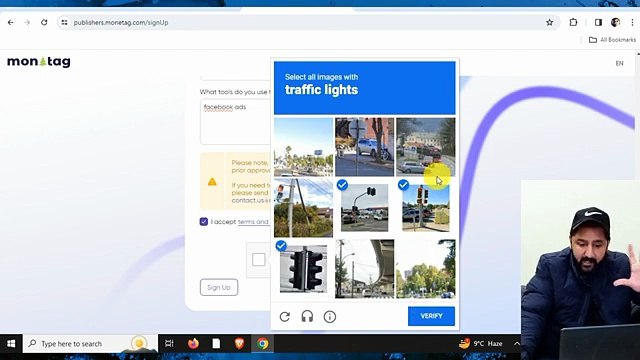
Task: Click the Sign Up button
Action: pos(219,287)
